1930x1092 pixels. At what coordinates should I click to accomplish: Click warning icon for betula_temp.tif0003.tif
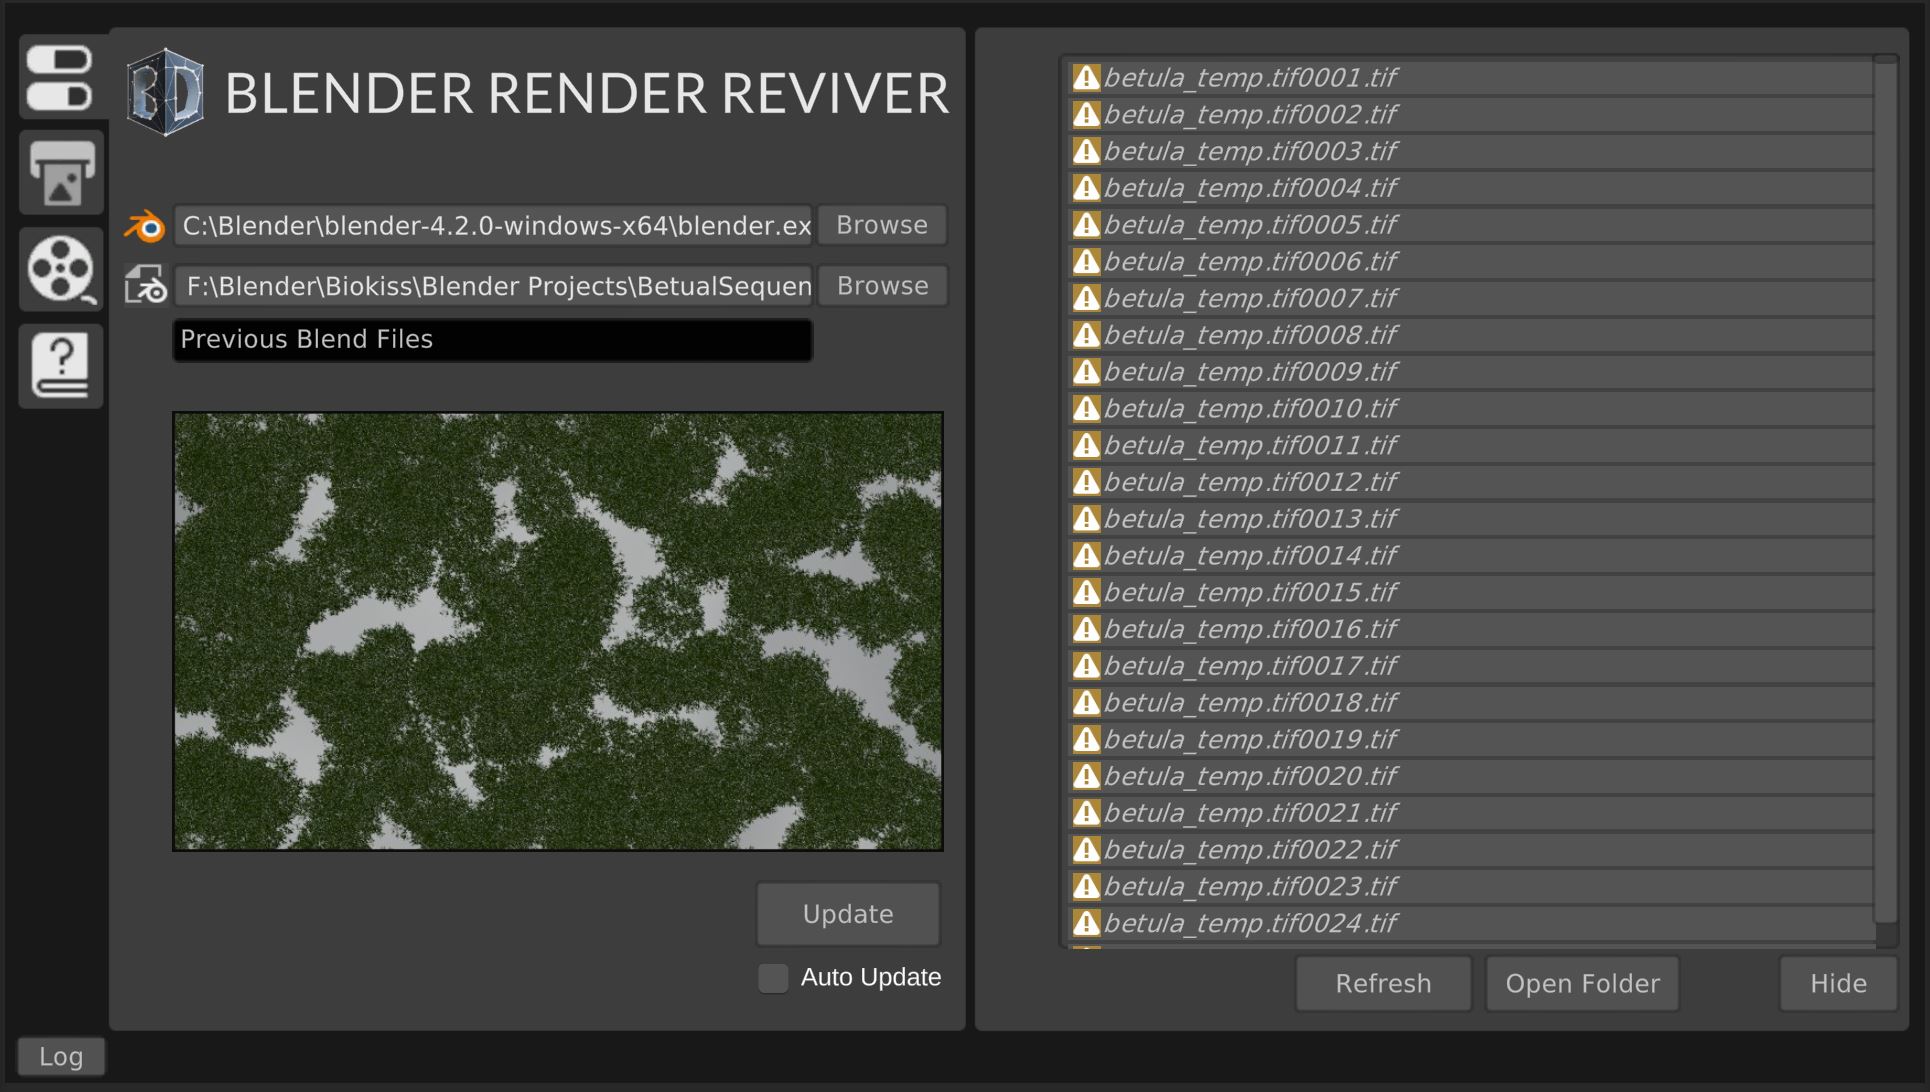tap(1086, 151)
